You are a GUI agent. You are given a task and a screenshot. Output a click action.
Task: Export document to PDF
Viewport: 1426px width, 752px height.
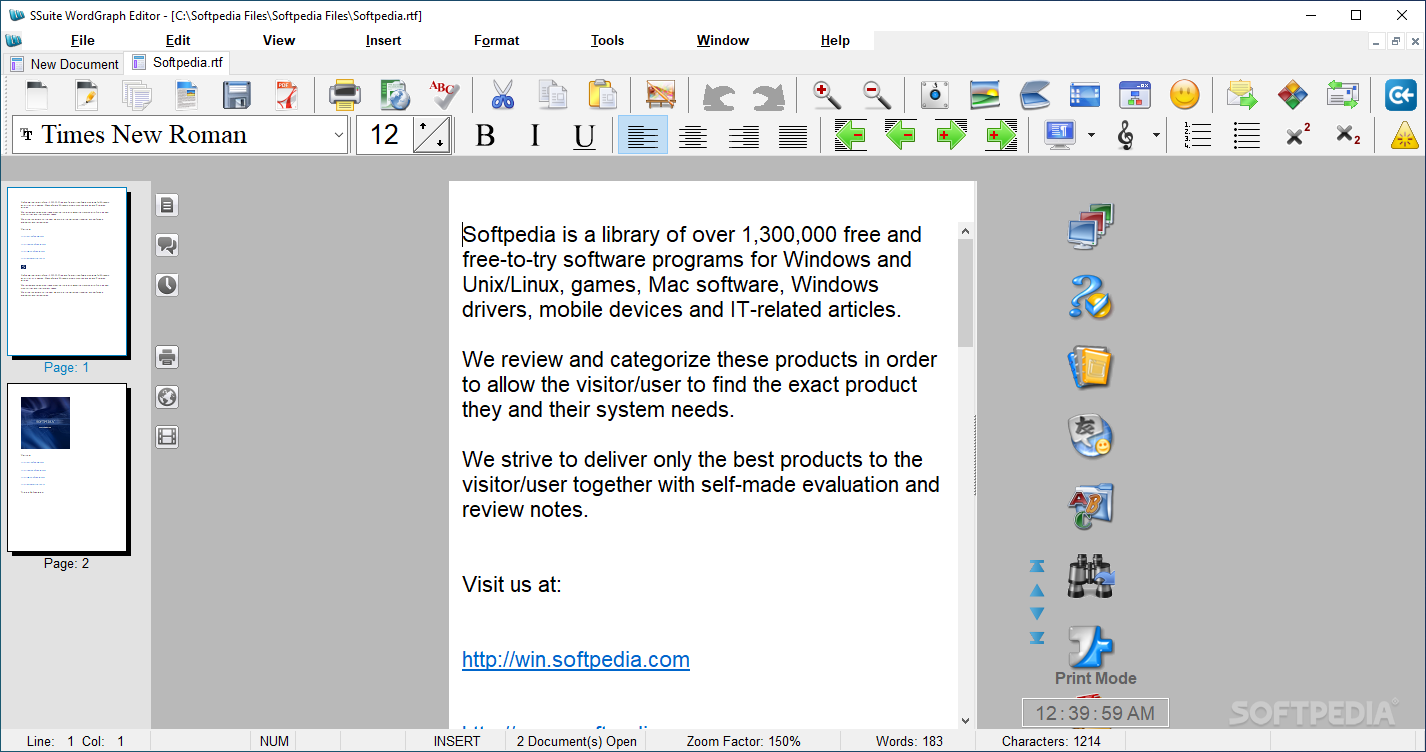click(x=287, y=95)
